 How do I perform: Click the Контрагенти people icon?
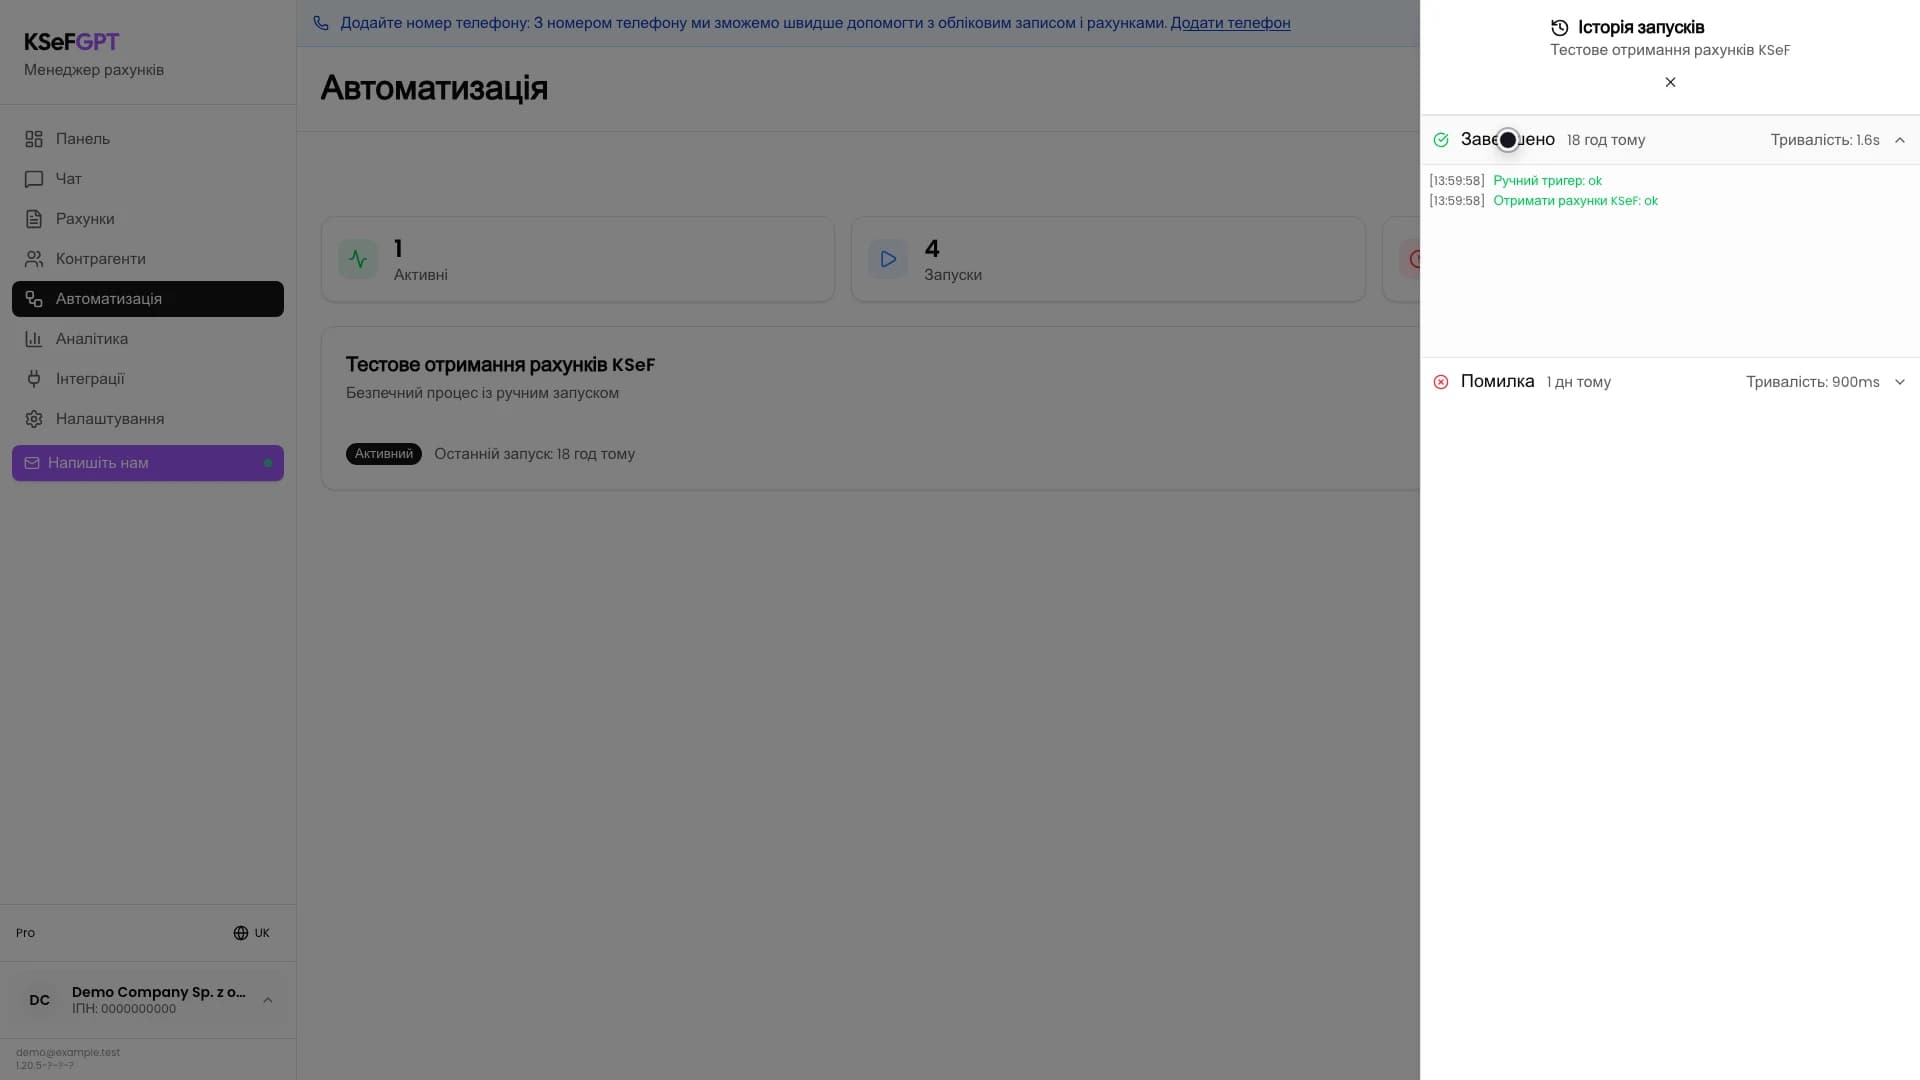click(34, 259)
